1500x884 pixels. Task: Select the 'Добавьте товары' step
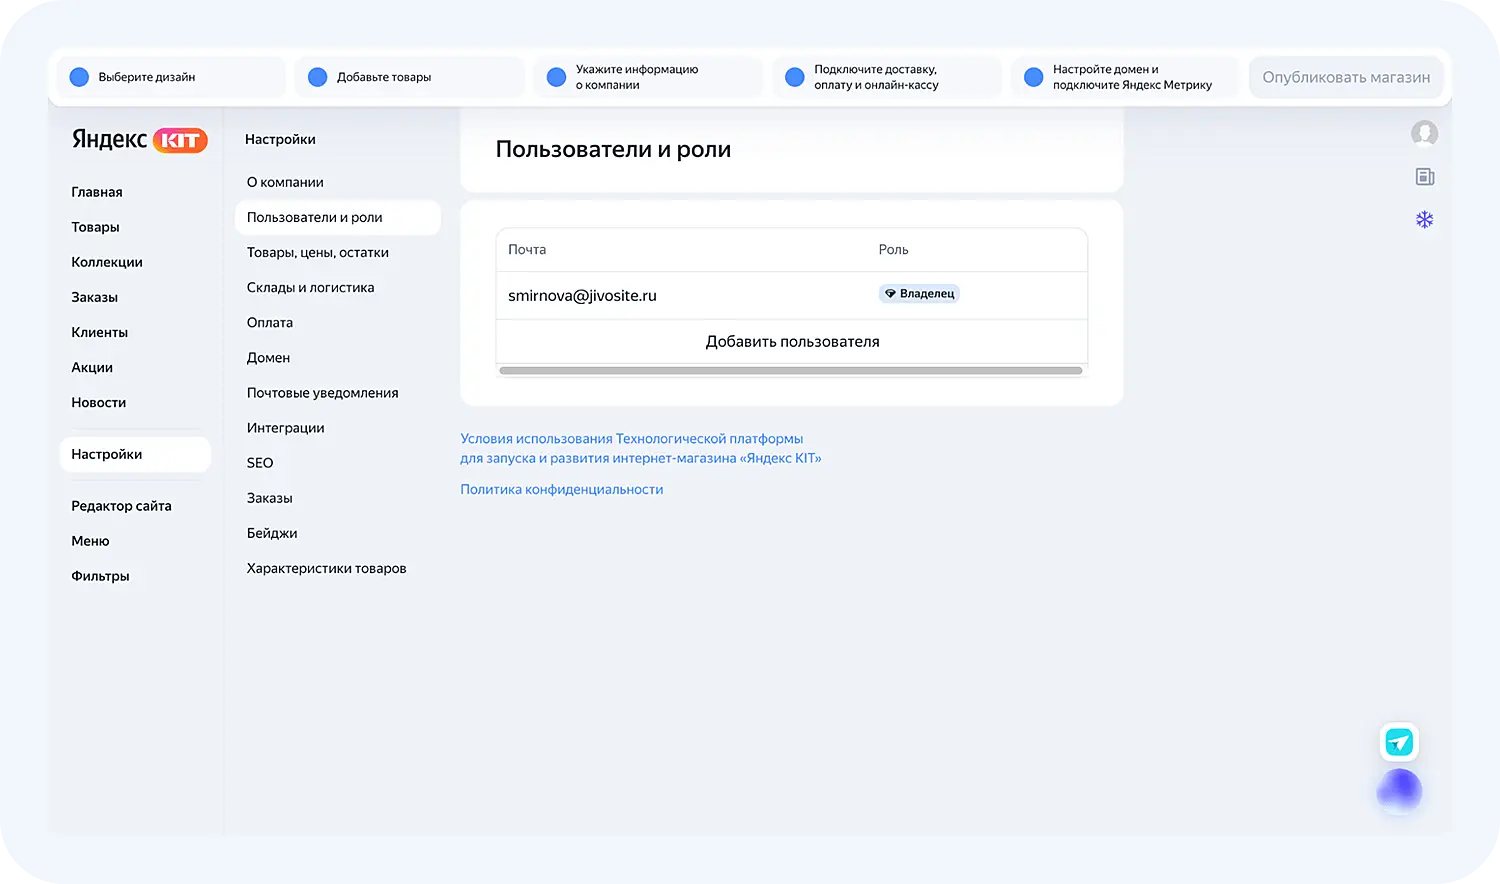coord(409,77)
